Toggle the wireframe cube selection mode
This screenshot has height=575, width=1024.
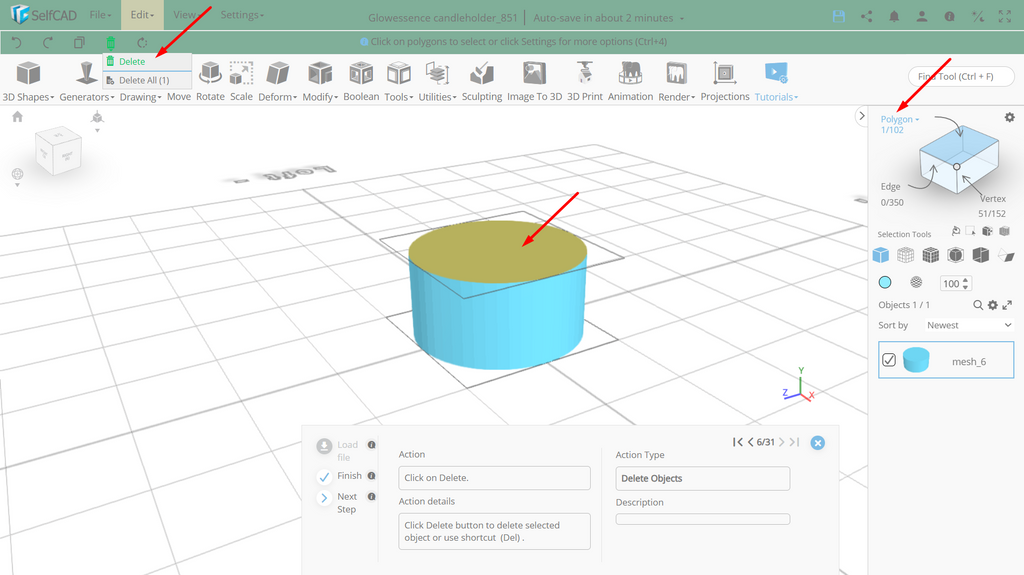[905, 255]
